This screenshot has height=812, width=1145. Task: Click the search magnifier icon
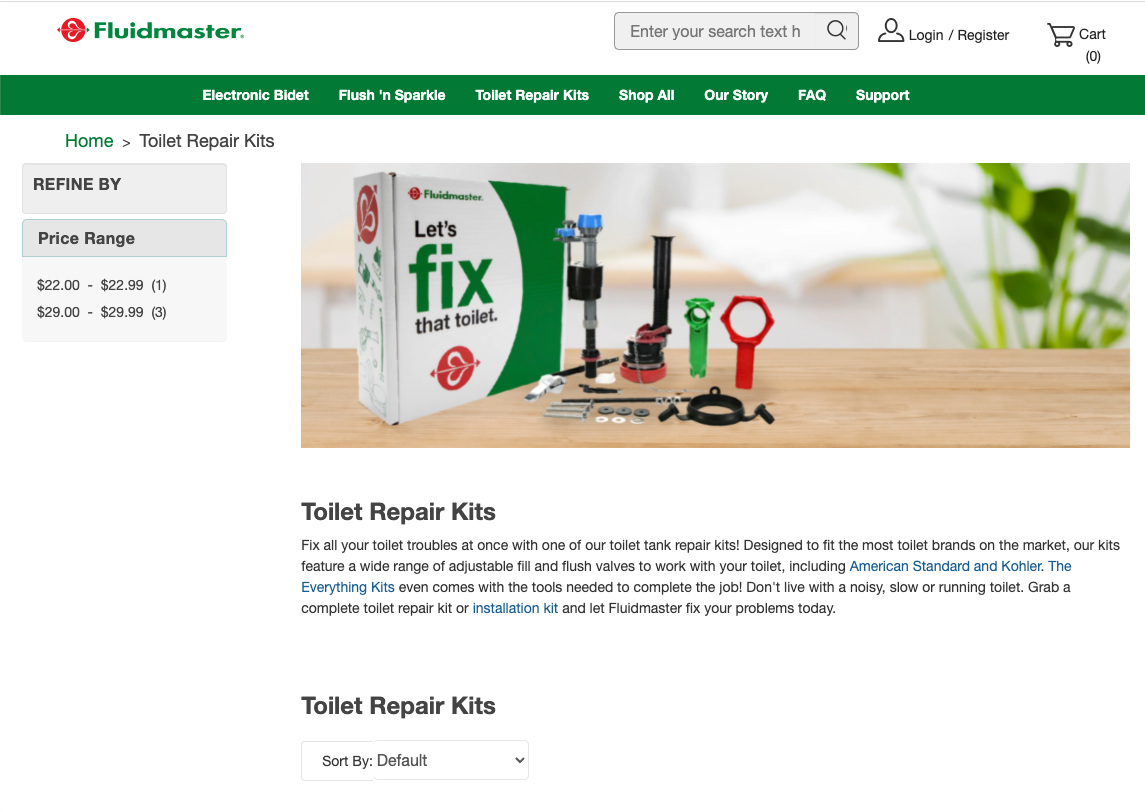(837, 31)
